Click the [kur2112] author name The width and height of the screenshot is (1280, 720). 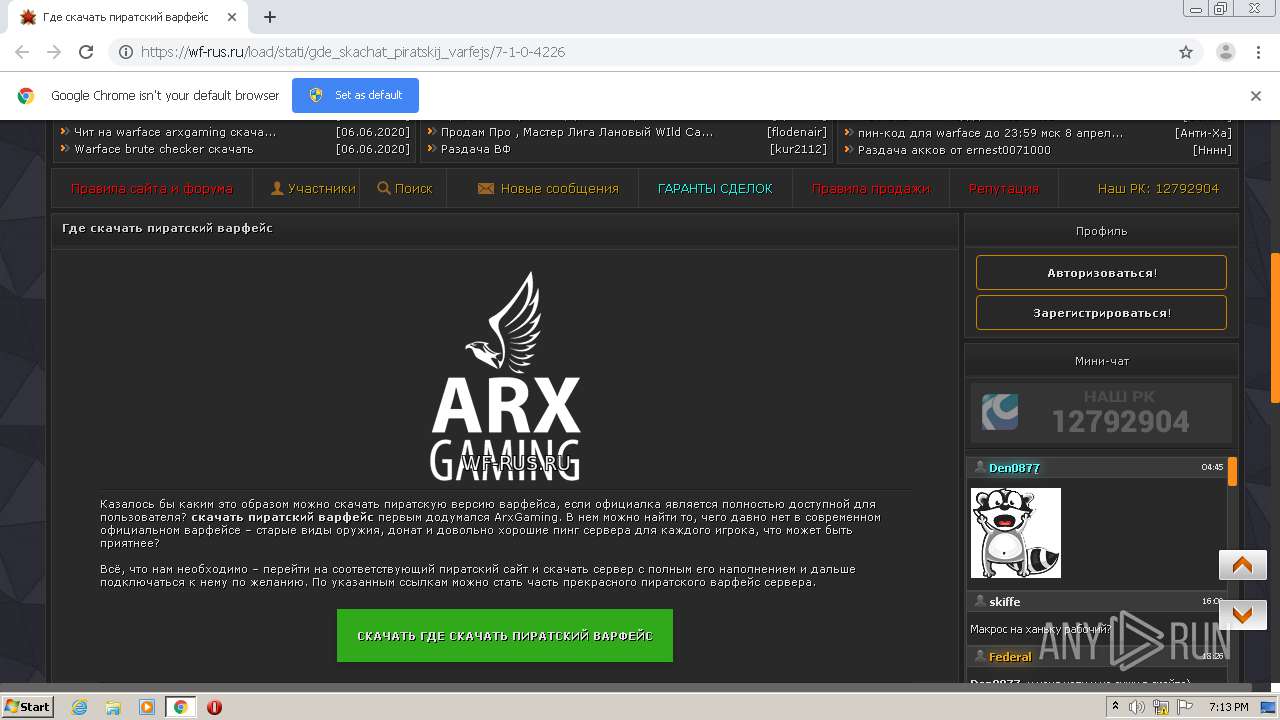click(799, 149)
